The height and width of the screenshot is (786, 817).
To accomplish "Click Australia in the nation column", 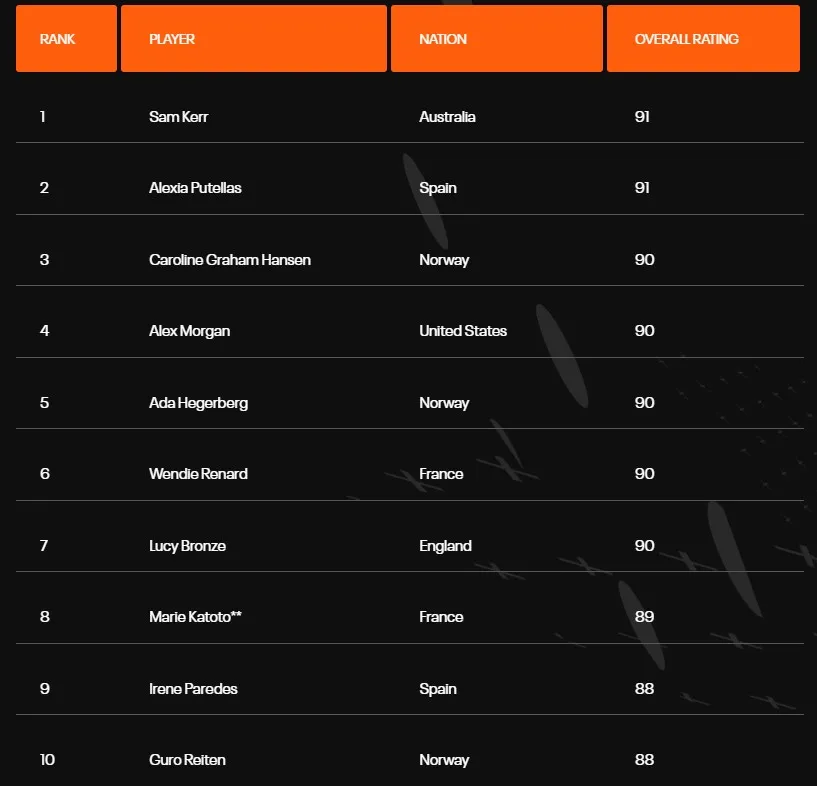I will click(x=447, y=117).
